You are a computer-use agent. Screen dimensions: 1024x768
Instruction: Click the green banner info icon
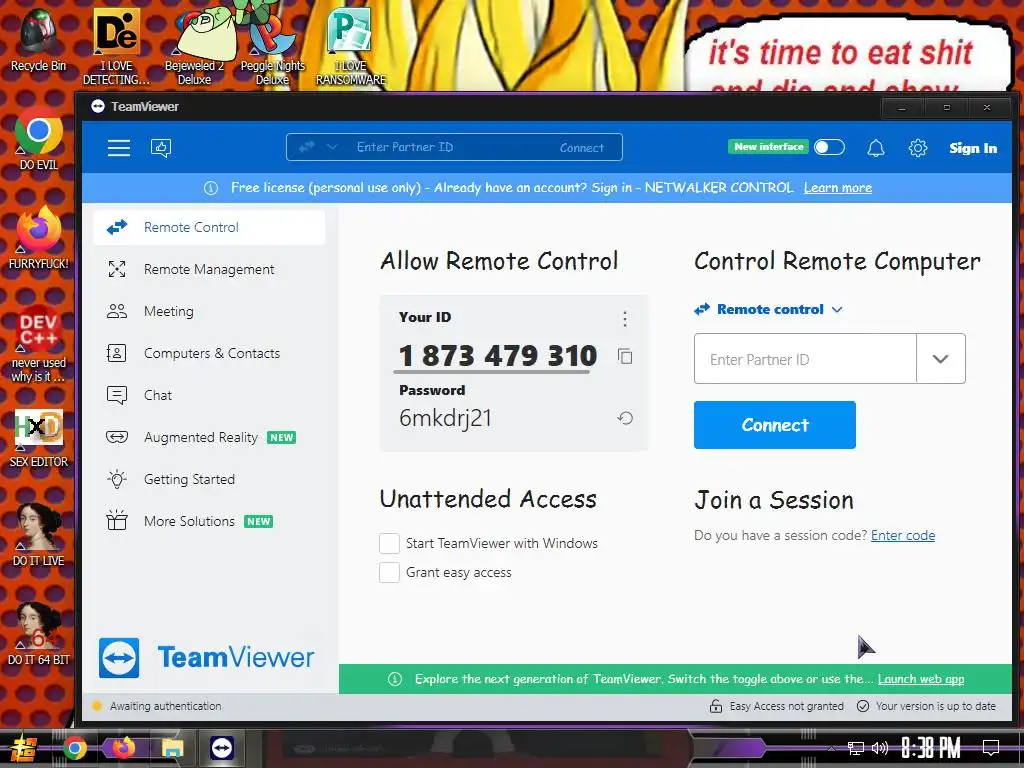point(394,679)
